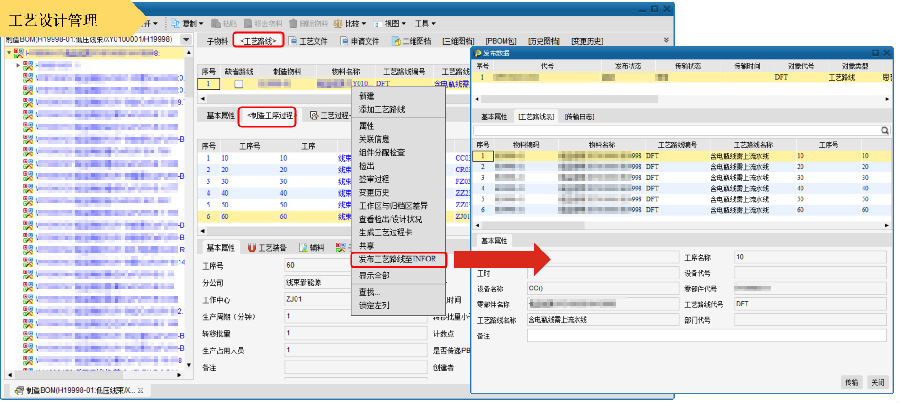This screenshot has height=403, width=900.
Task: Click the 备注 field in 发布数据 dialog
Action: (707, 335)
